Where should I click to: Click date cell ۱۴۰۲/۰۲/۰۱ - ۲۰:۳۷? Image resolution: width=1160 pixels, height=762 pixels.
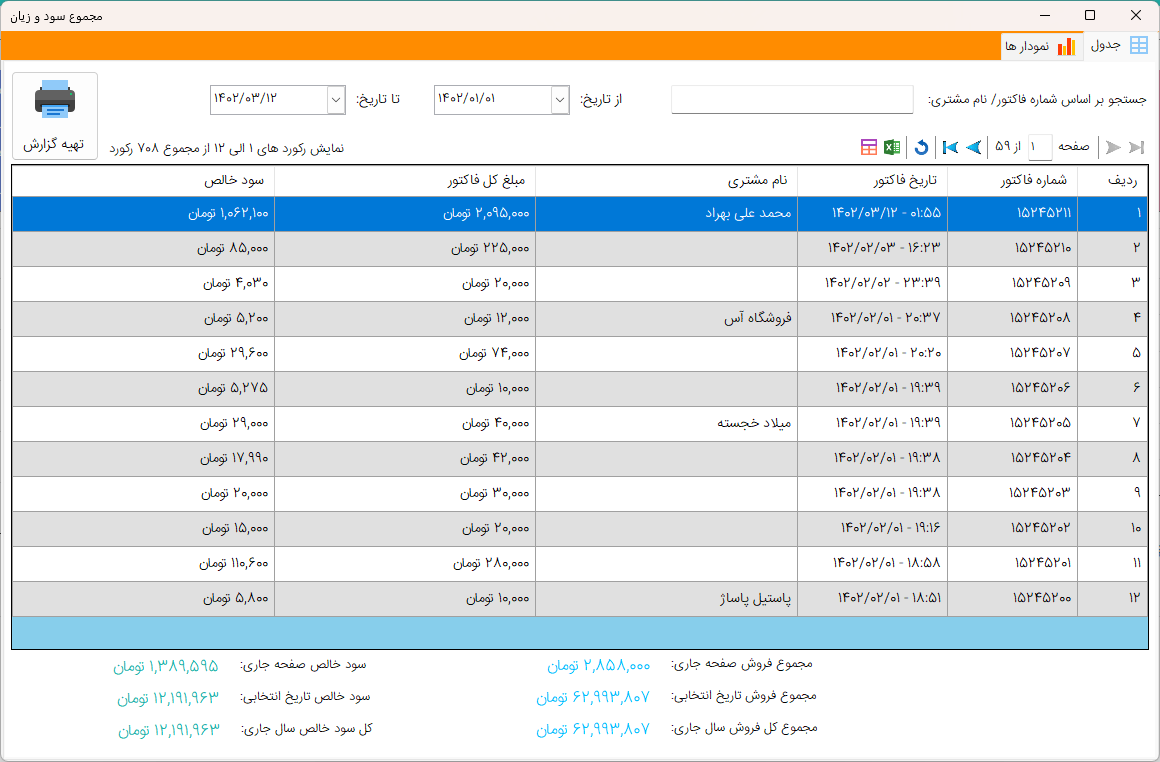click(873, 319)
